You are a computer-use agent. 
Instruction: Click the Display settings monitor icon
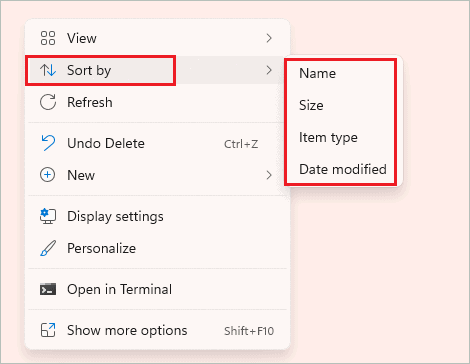point(48,216)
